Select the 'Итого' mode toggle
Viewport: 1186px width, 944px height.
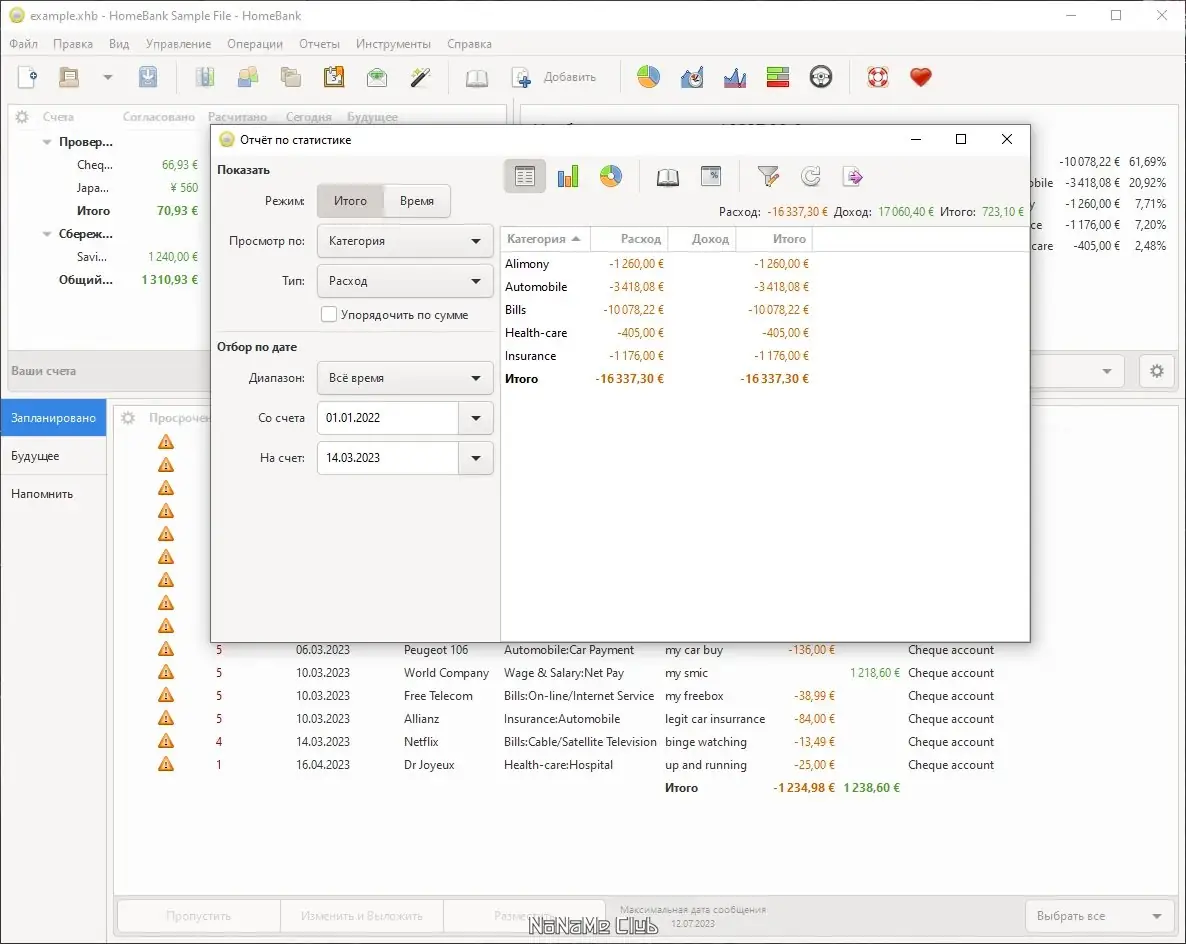point(350,201)
